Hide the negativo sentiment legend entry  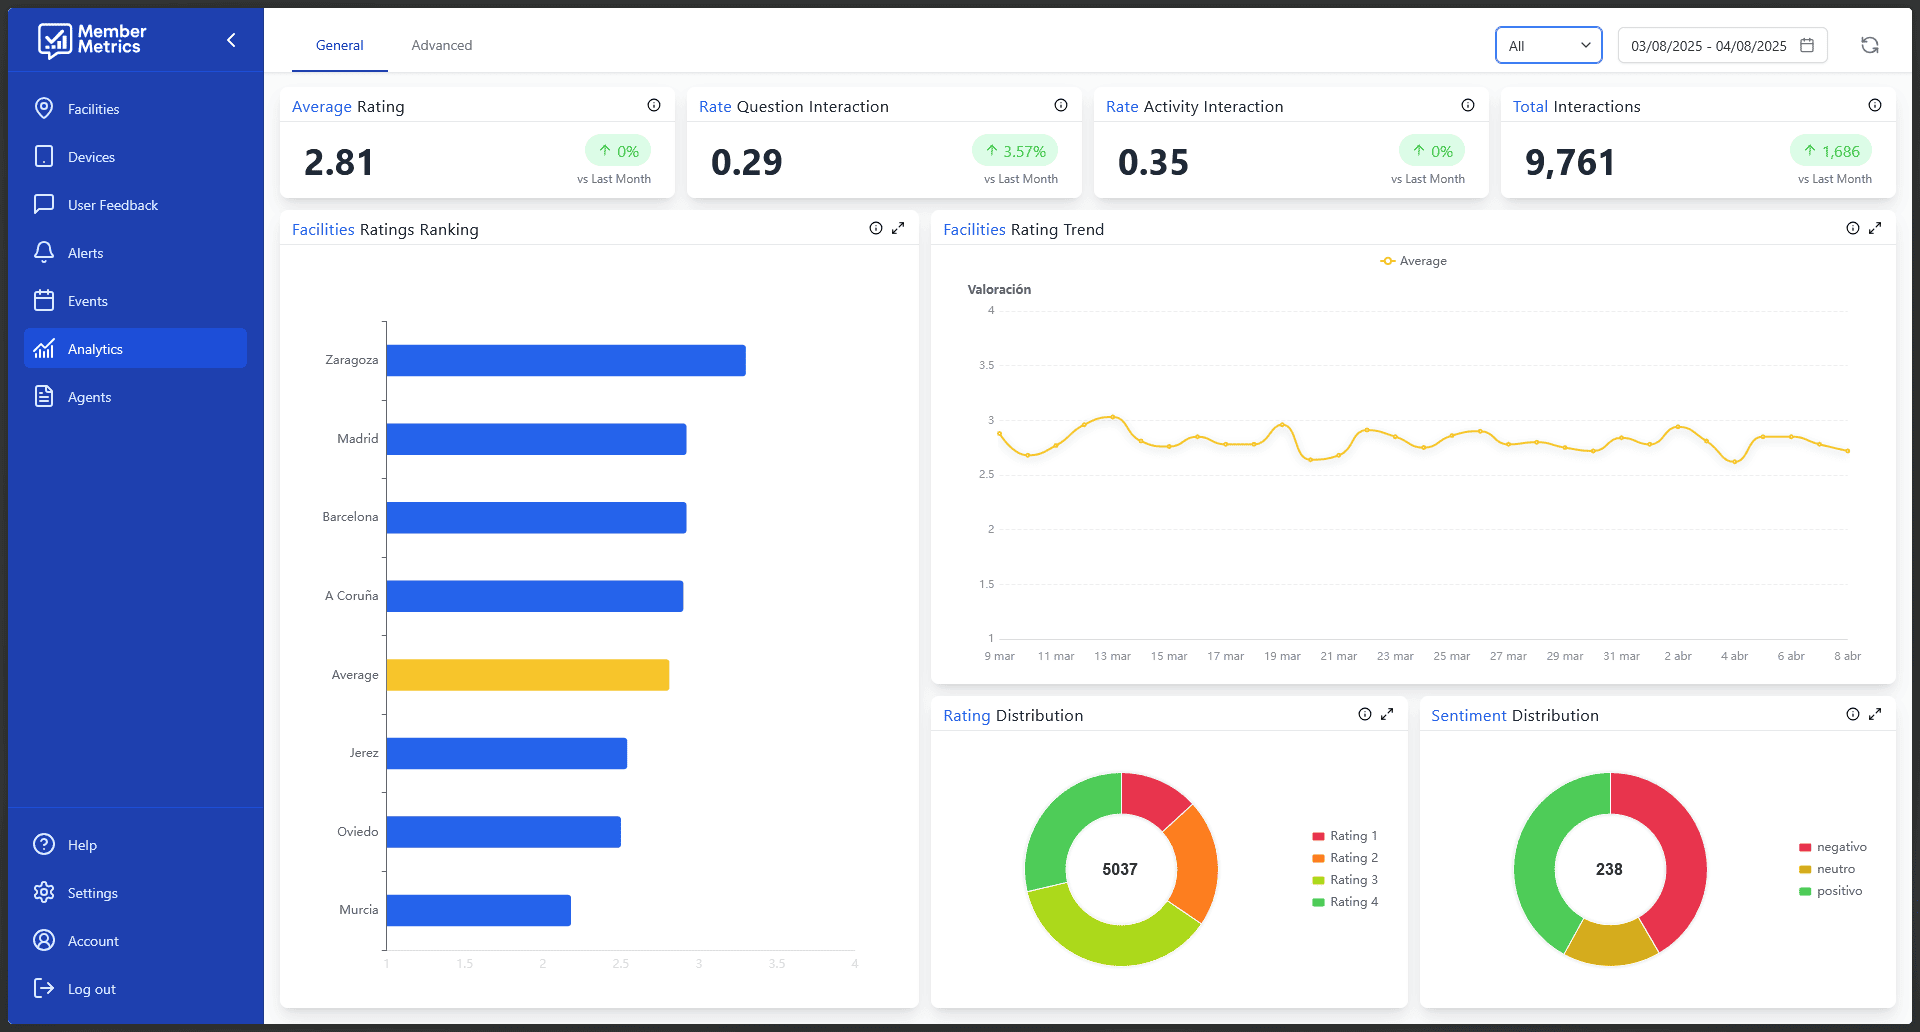point(1832,847)
